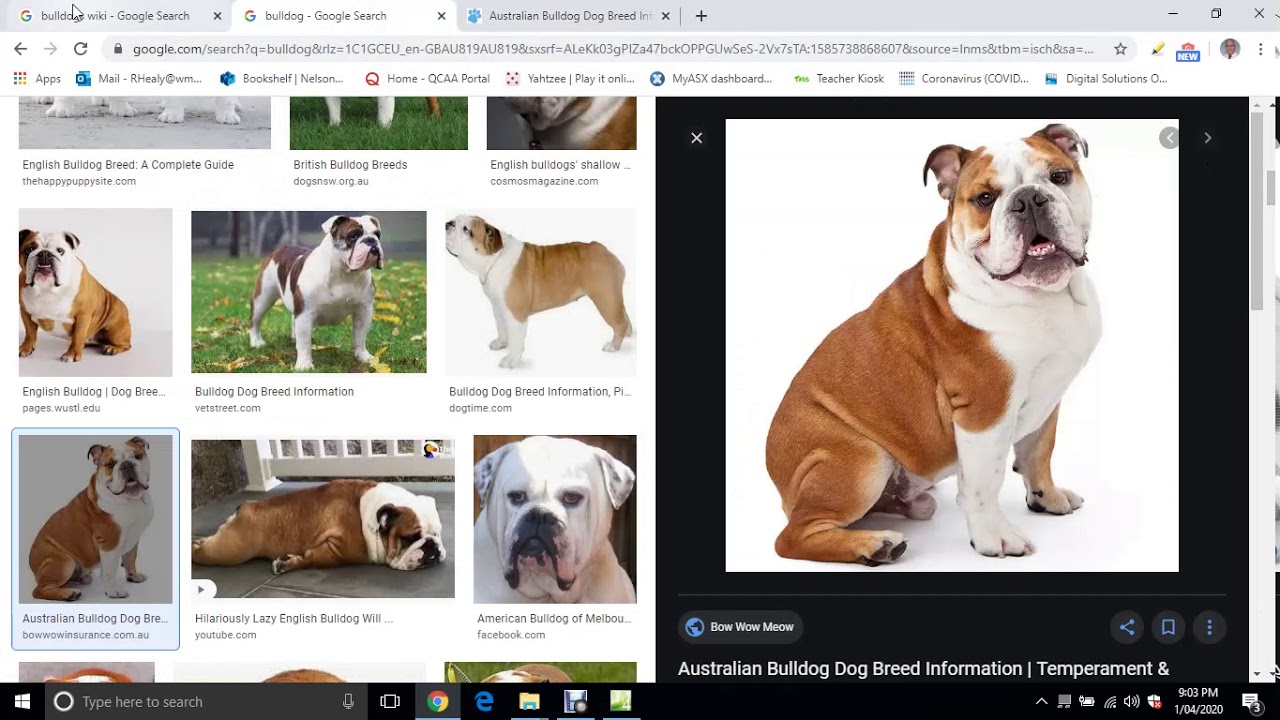Open Chrome from the taskbar

tap(437, 702)
